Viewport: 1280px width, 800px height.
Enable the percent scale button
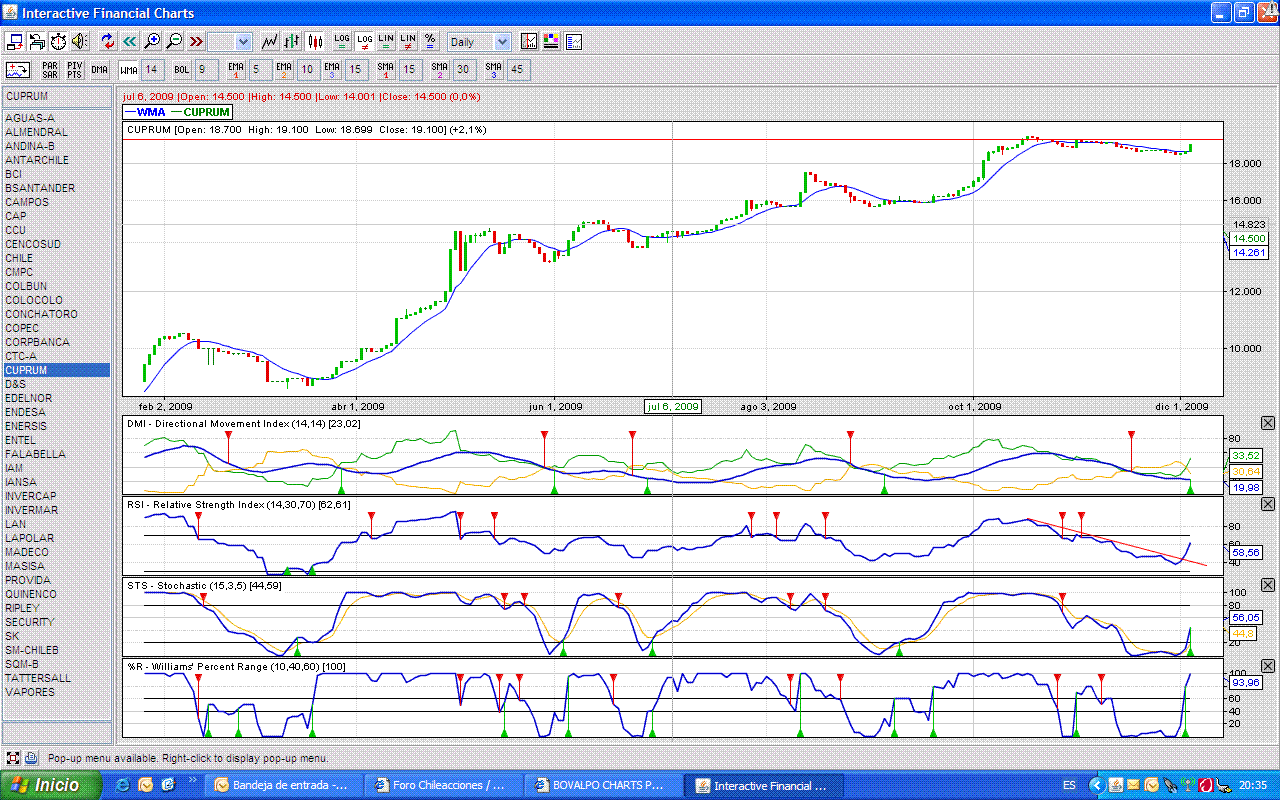(x=430, y=42)
